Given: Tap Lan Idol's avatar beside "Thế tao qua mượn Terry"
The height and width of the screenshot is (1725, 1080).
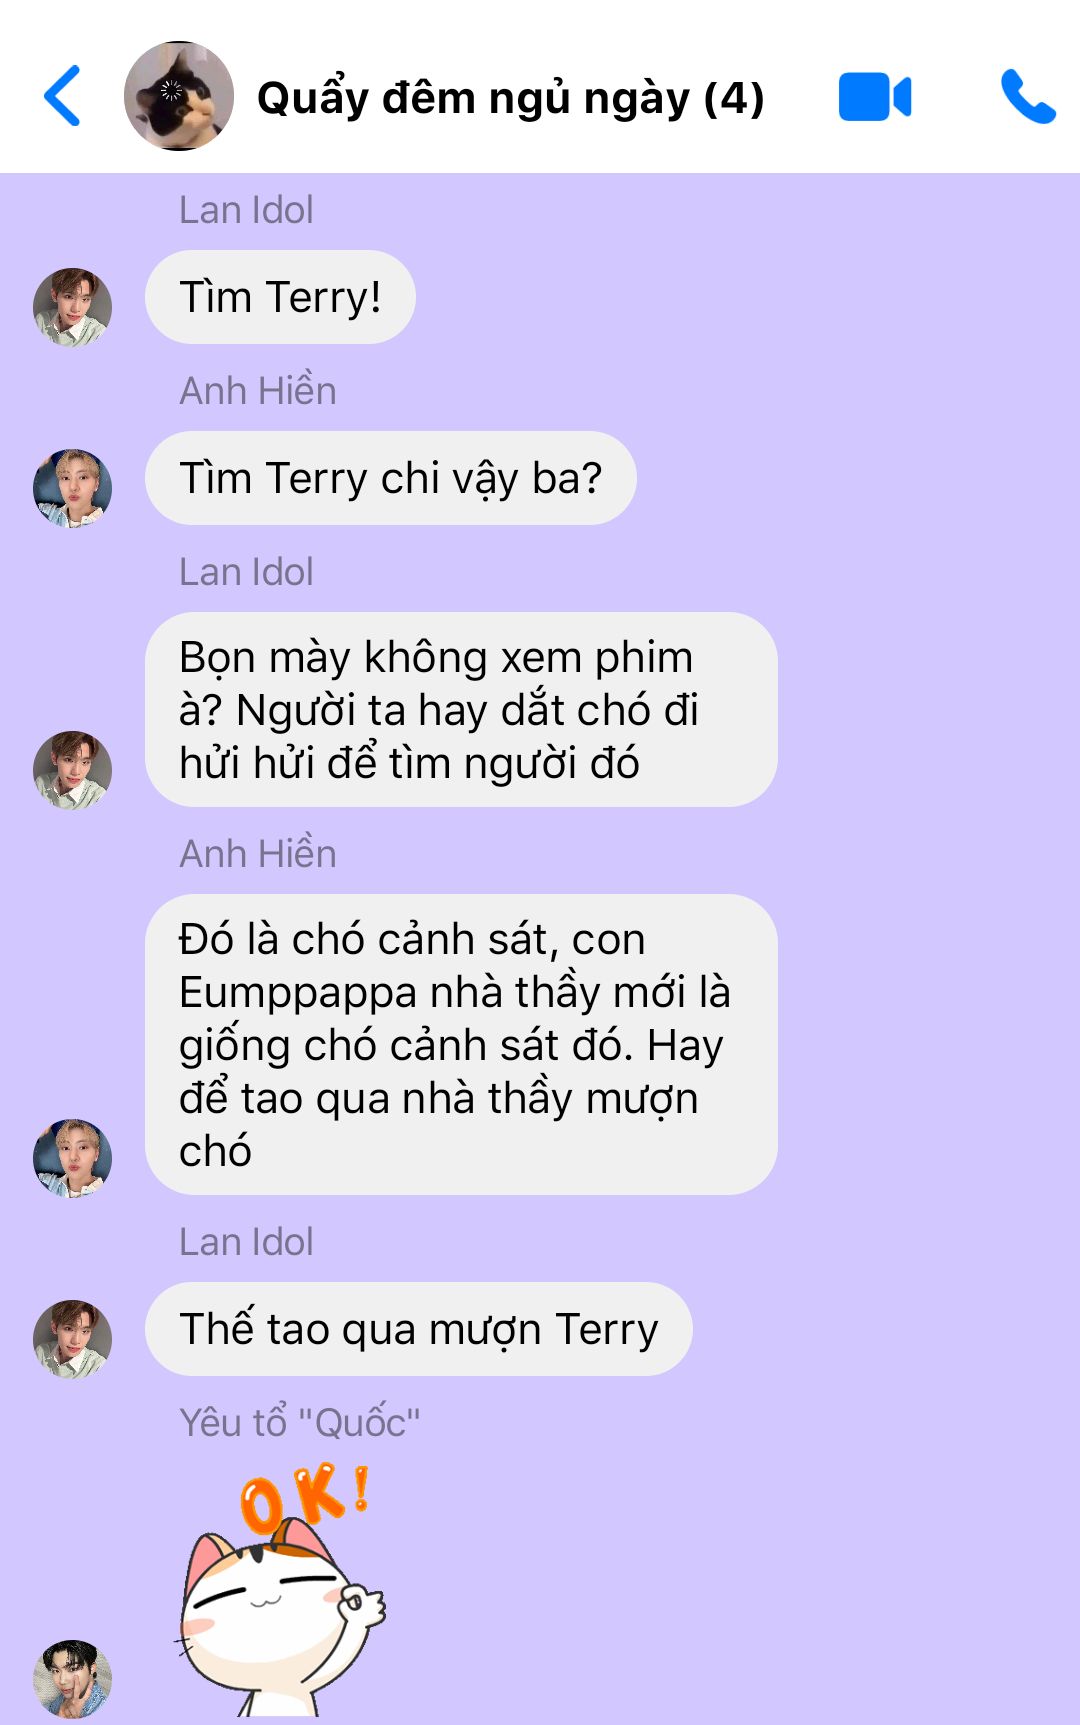Looking at the screenshot, I should (x=72, y=1339).
